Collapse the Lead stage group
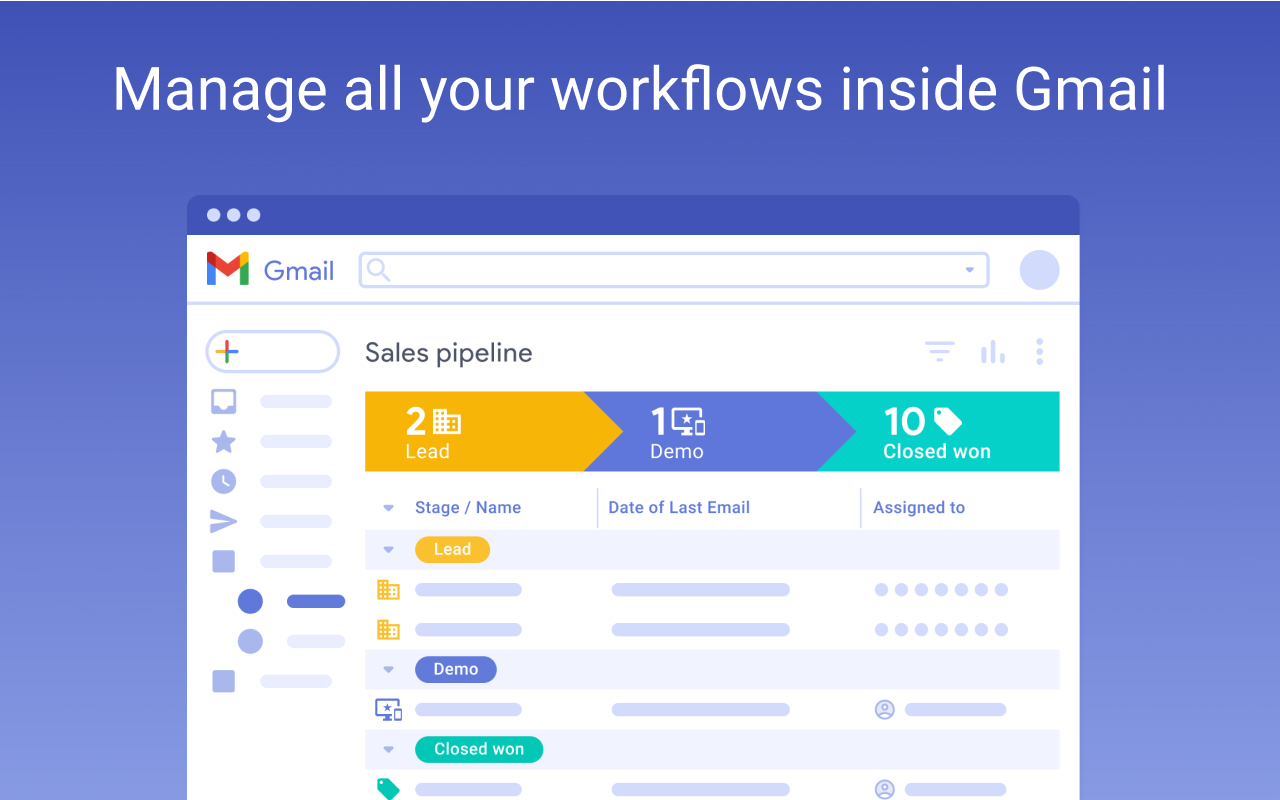Viewport: 1280px width, 800px height. pyautogui.click(x=389, y=549)
